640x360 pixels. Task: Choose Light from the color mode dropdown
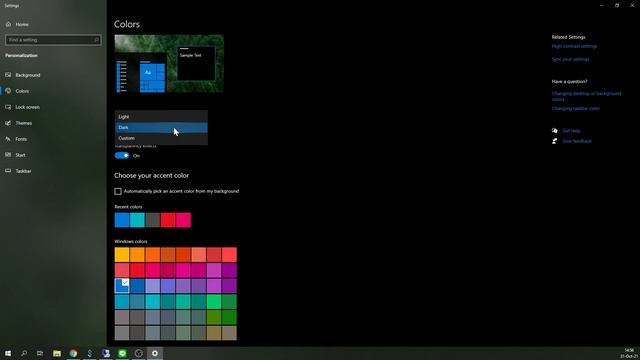[161, 117]
